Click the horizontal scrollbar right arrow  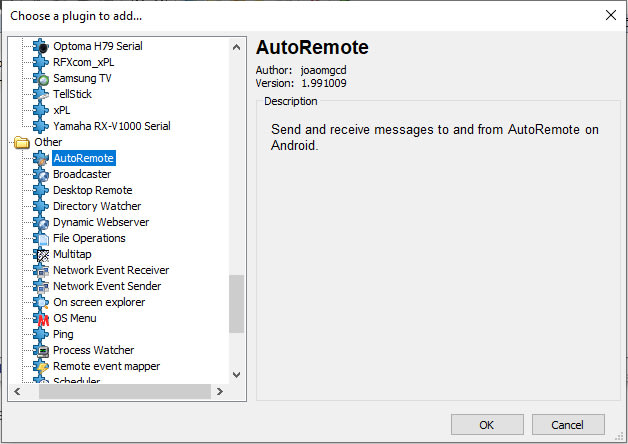[x=219, y=391]
